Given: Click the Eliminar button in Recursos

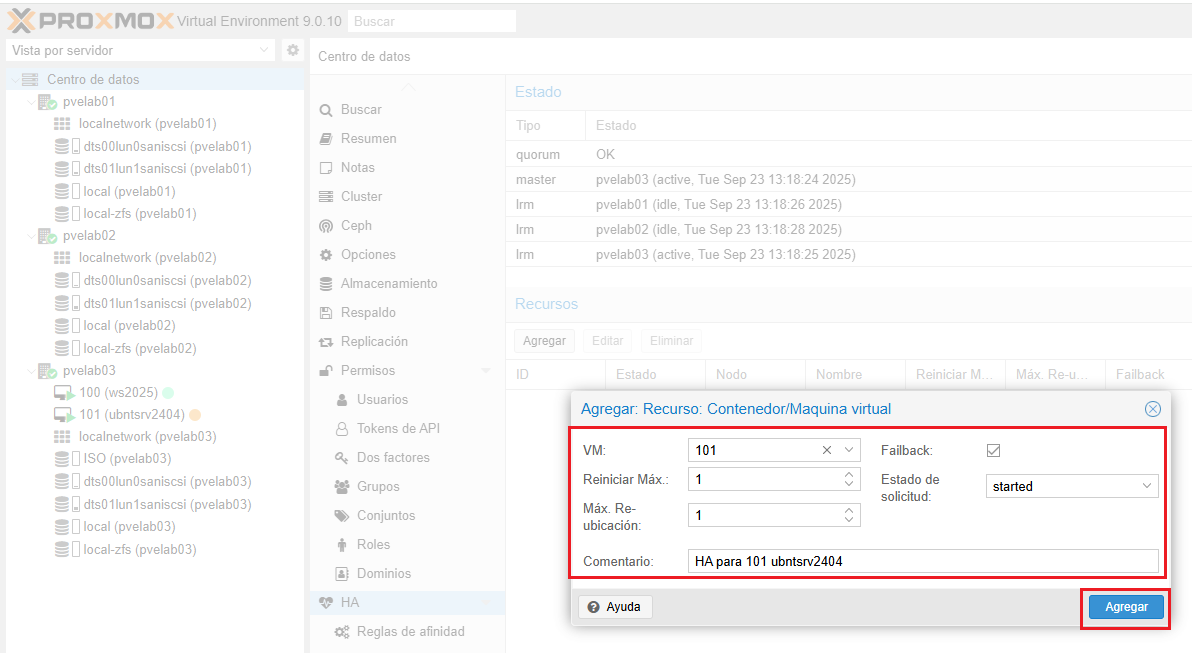Looking at the screenshot, I should (x=671, y=341).
